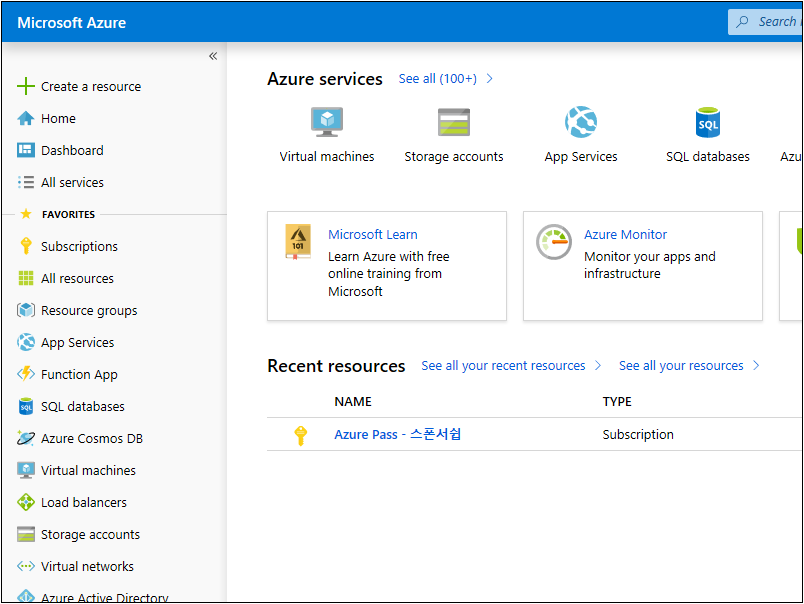Image resolution: width=804 pixels, height=604 pixels.
Task: Click chevron next to See all (100+)
Action: pos(490,78)
